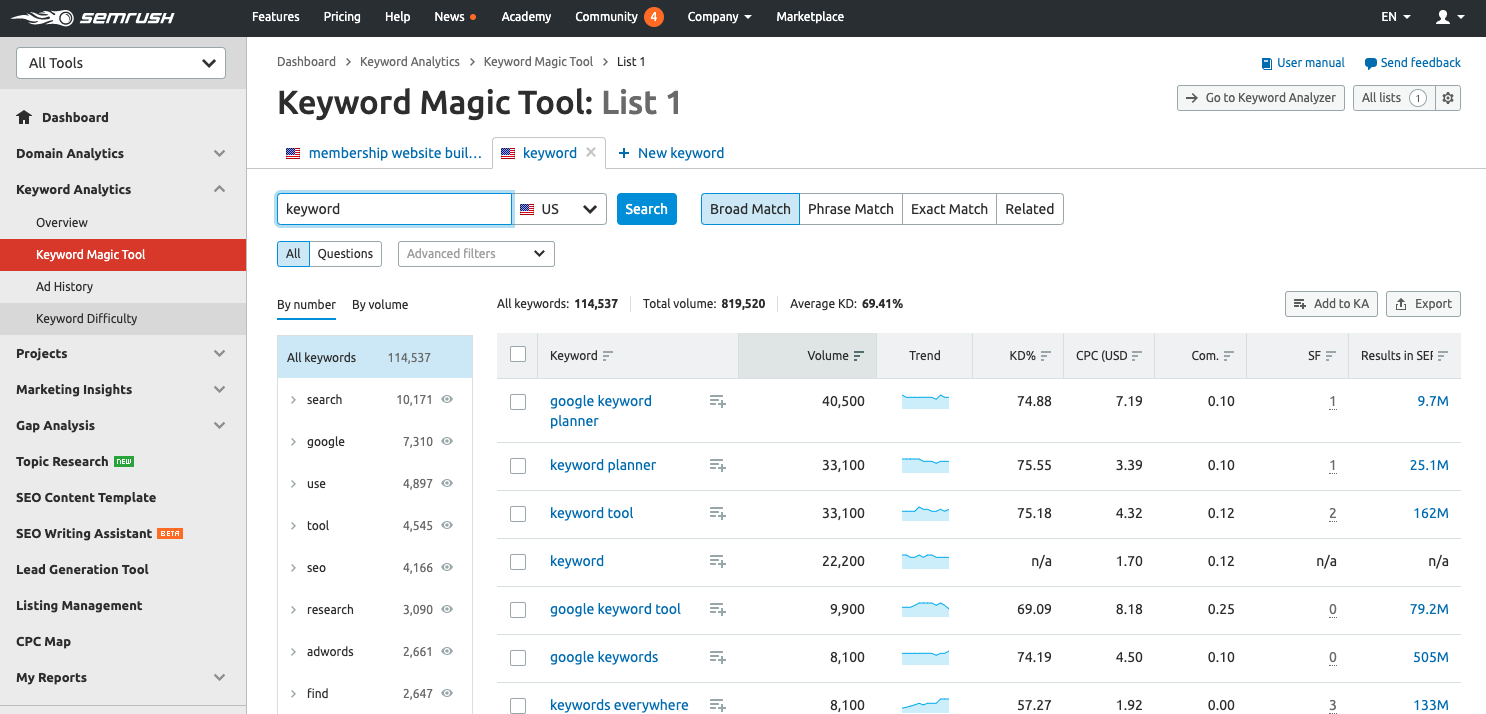Toggle the eye icon beside the search group
This screenshot has width=1486, height=714.
point(446,399)
